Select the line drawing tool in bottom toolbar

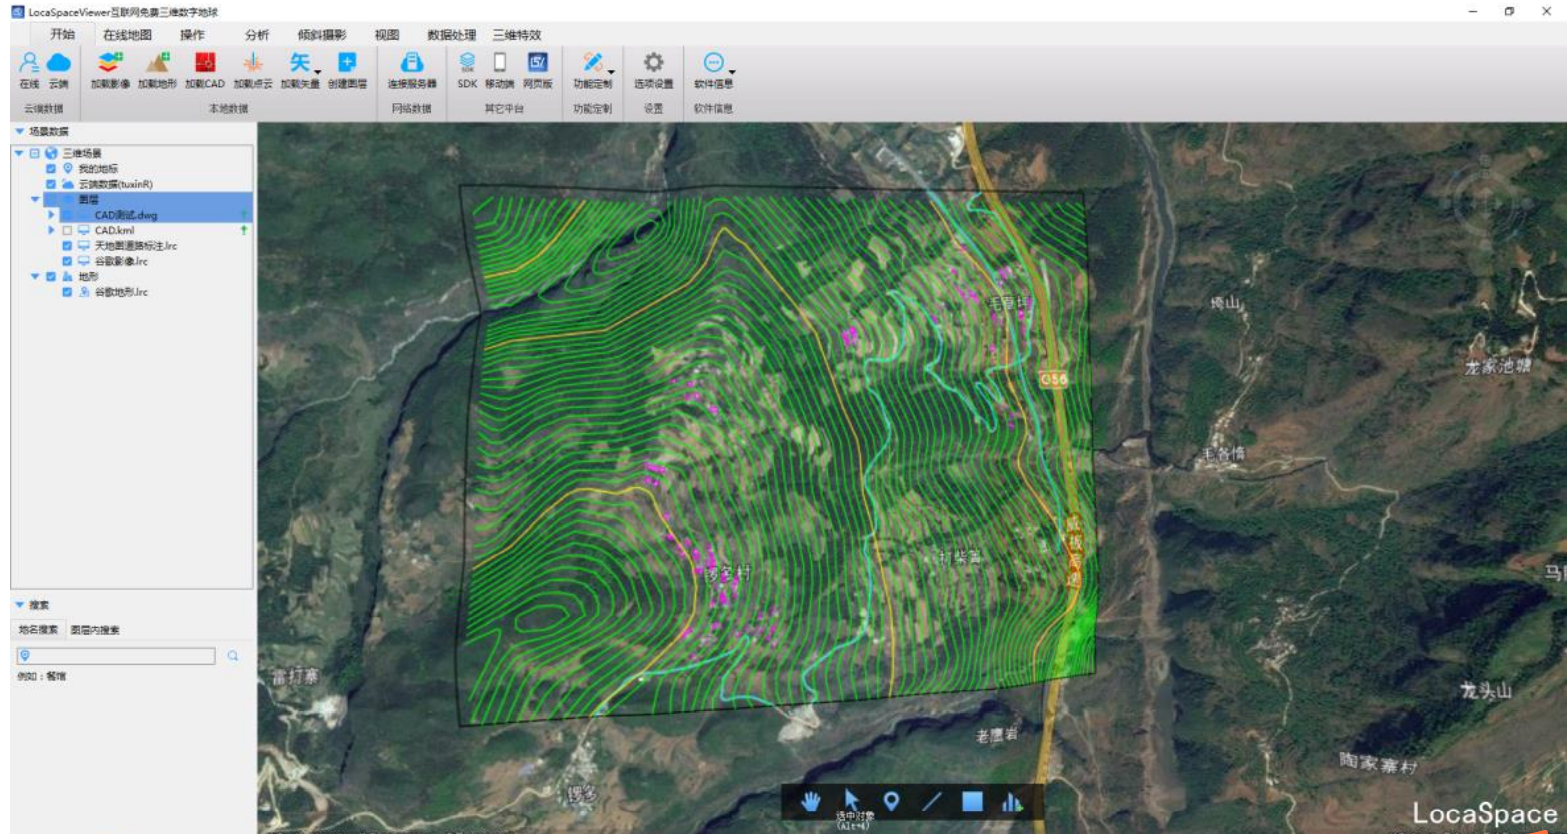[931, 801]
